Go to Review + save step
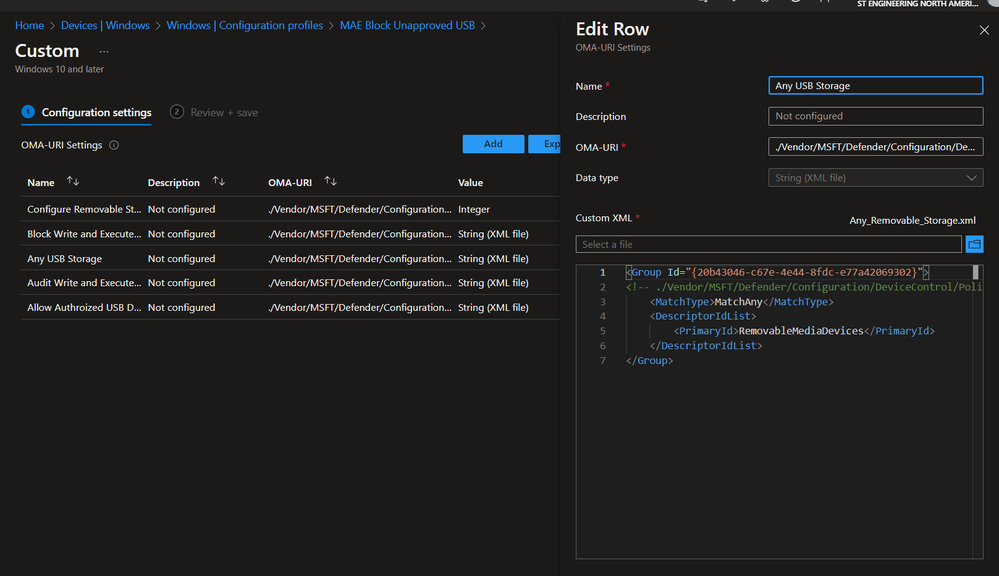Viewport: 999px width, 576px height. point(214,112)
